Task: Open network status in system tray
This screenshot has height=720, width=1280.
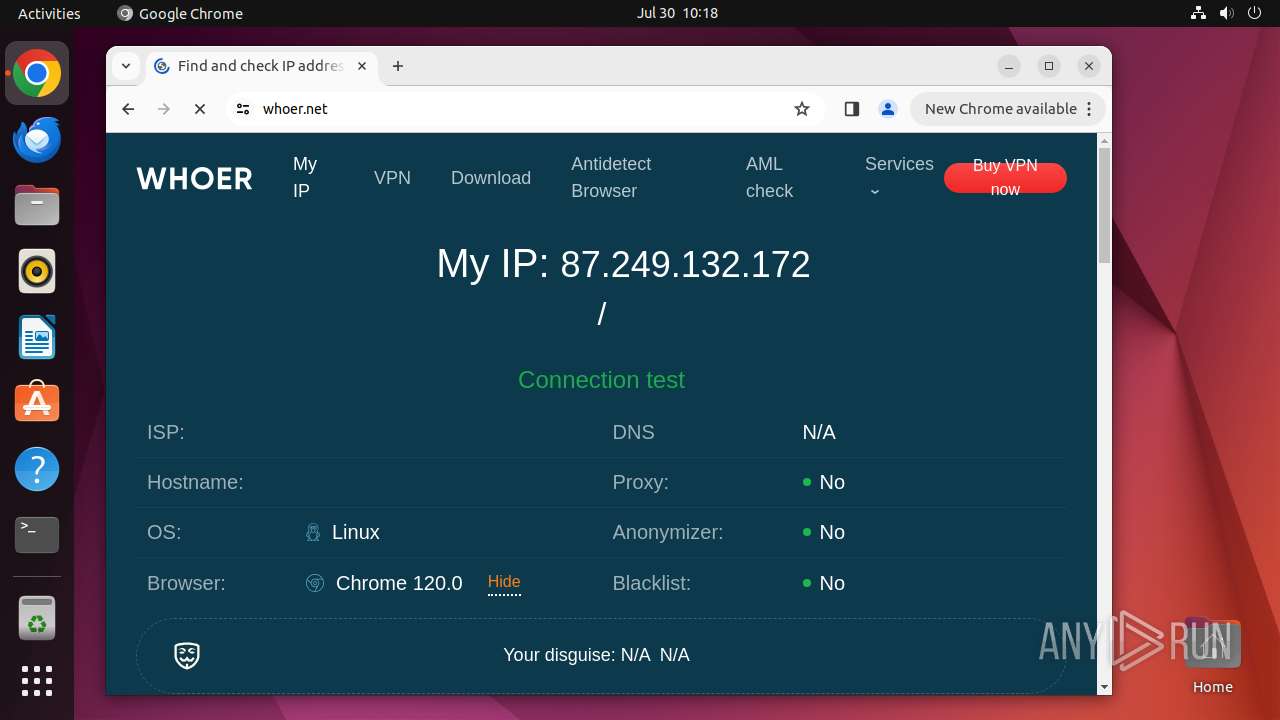Action: point(1199,13)
